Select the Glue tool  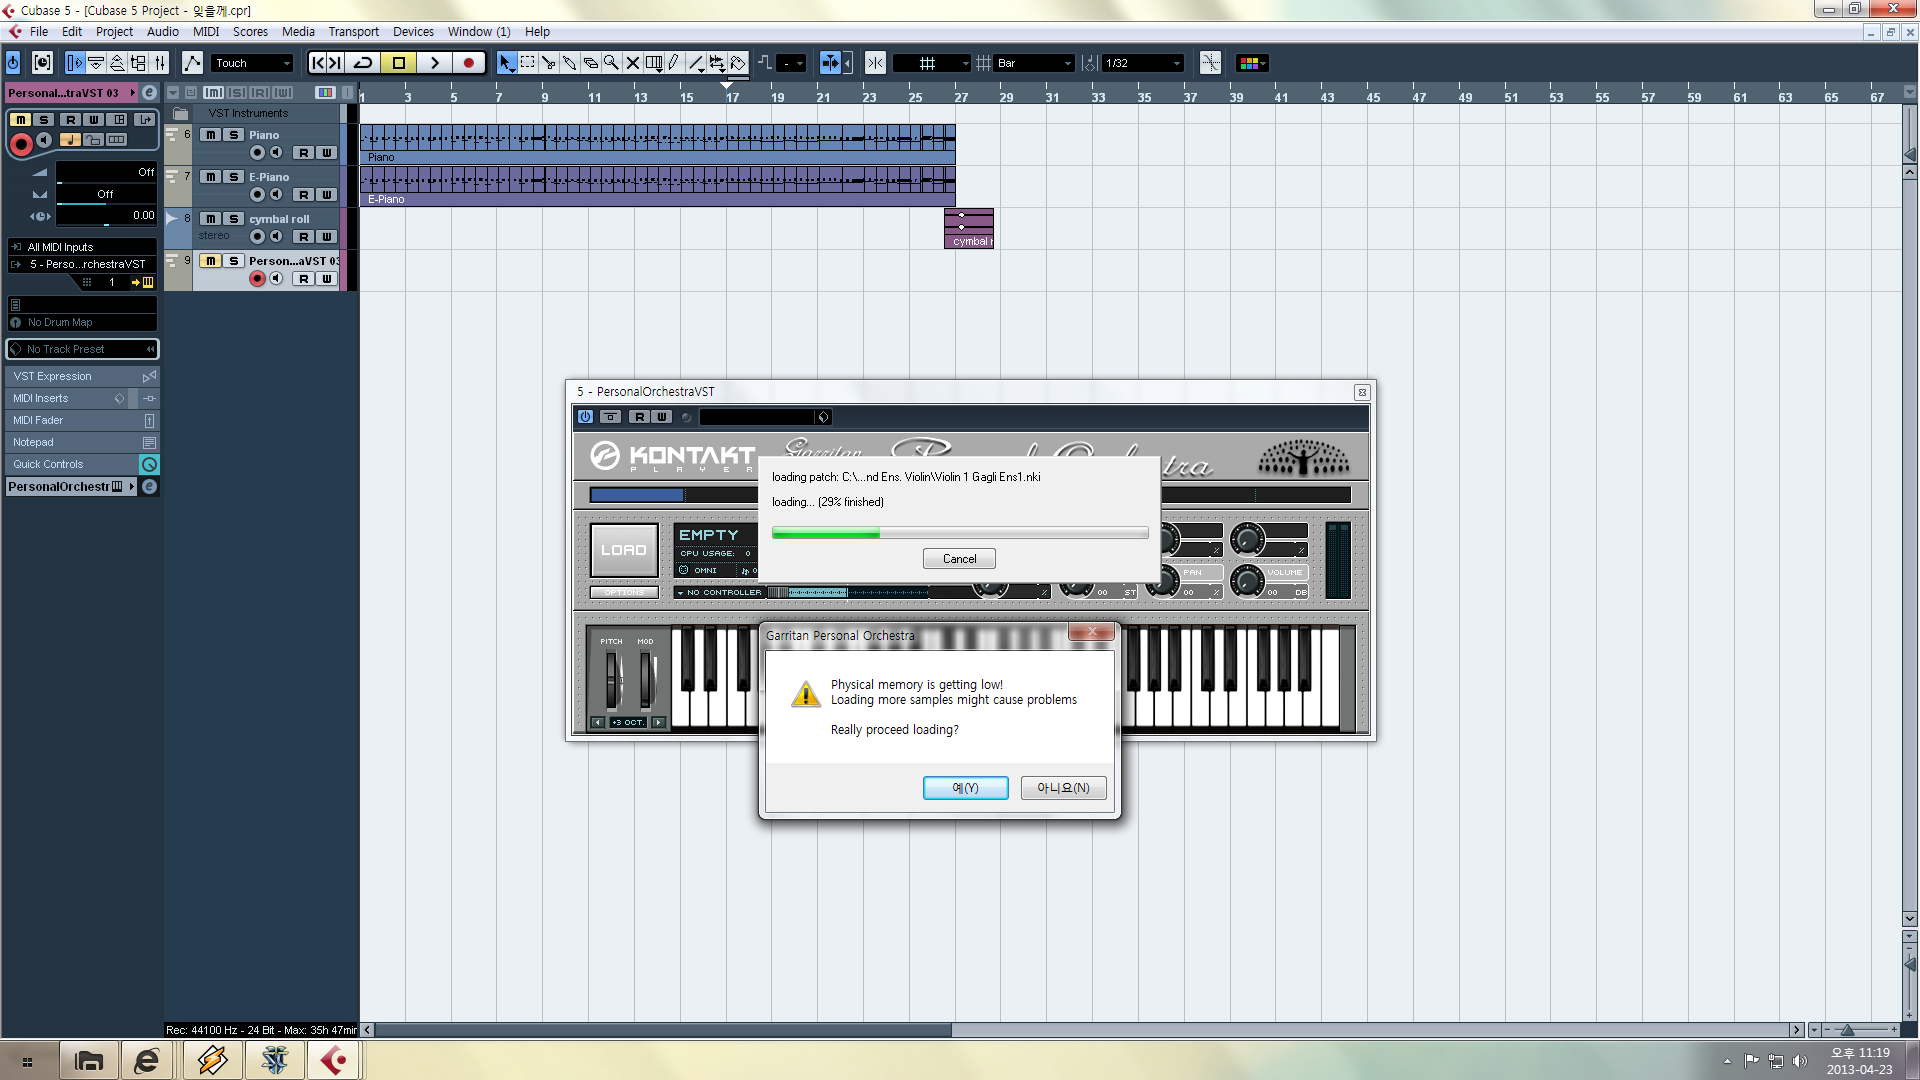[x=570, y=63]
